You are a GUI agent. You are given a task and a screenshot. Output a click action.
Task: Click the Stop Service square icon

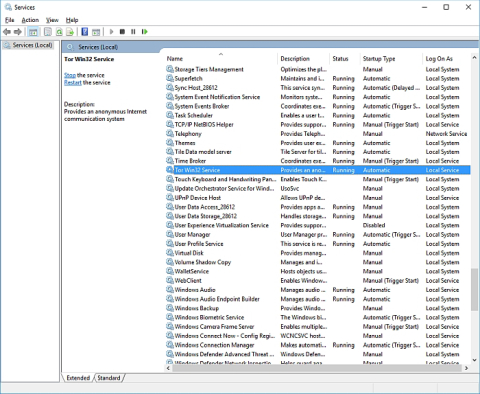[122, 32]
